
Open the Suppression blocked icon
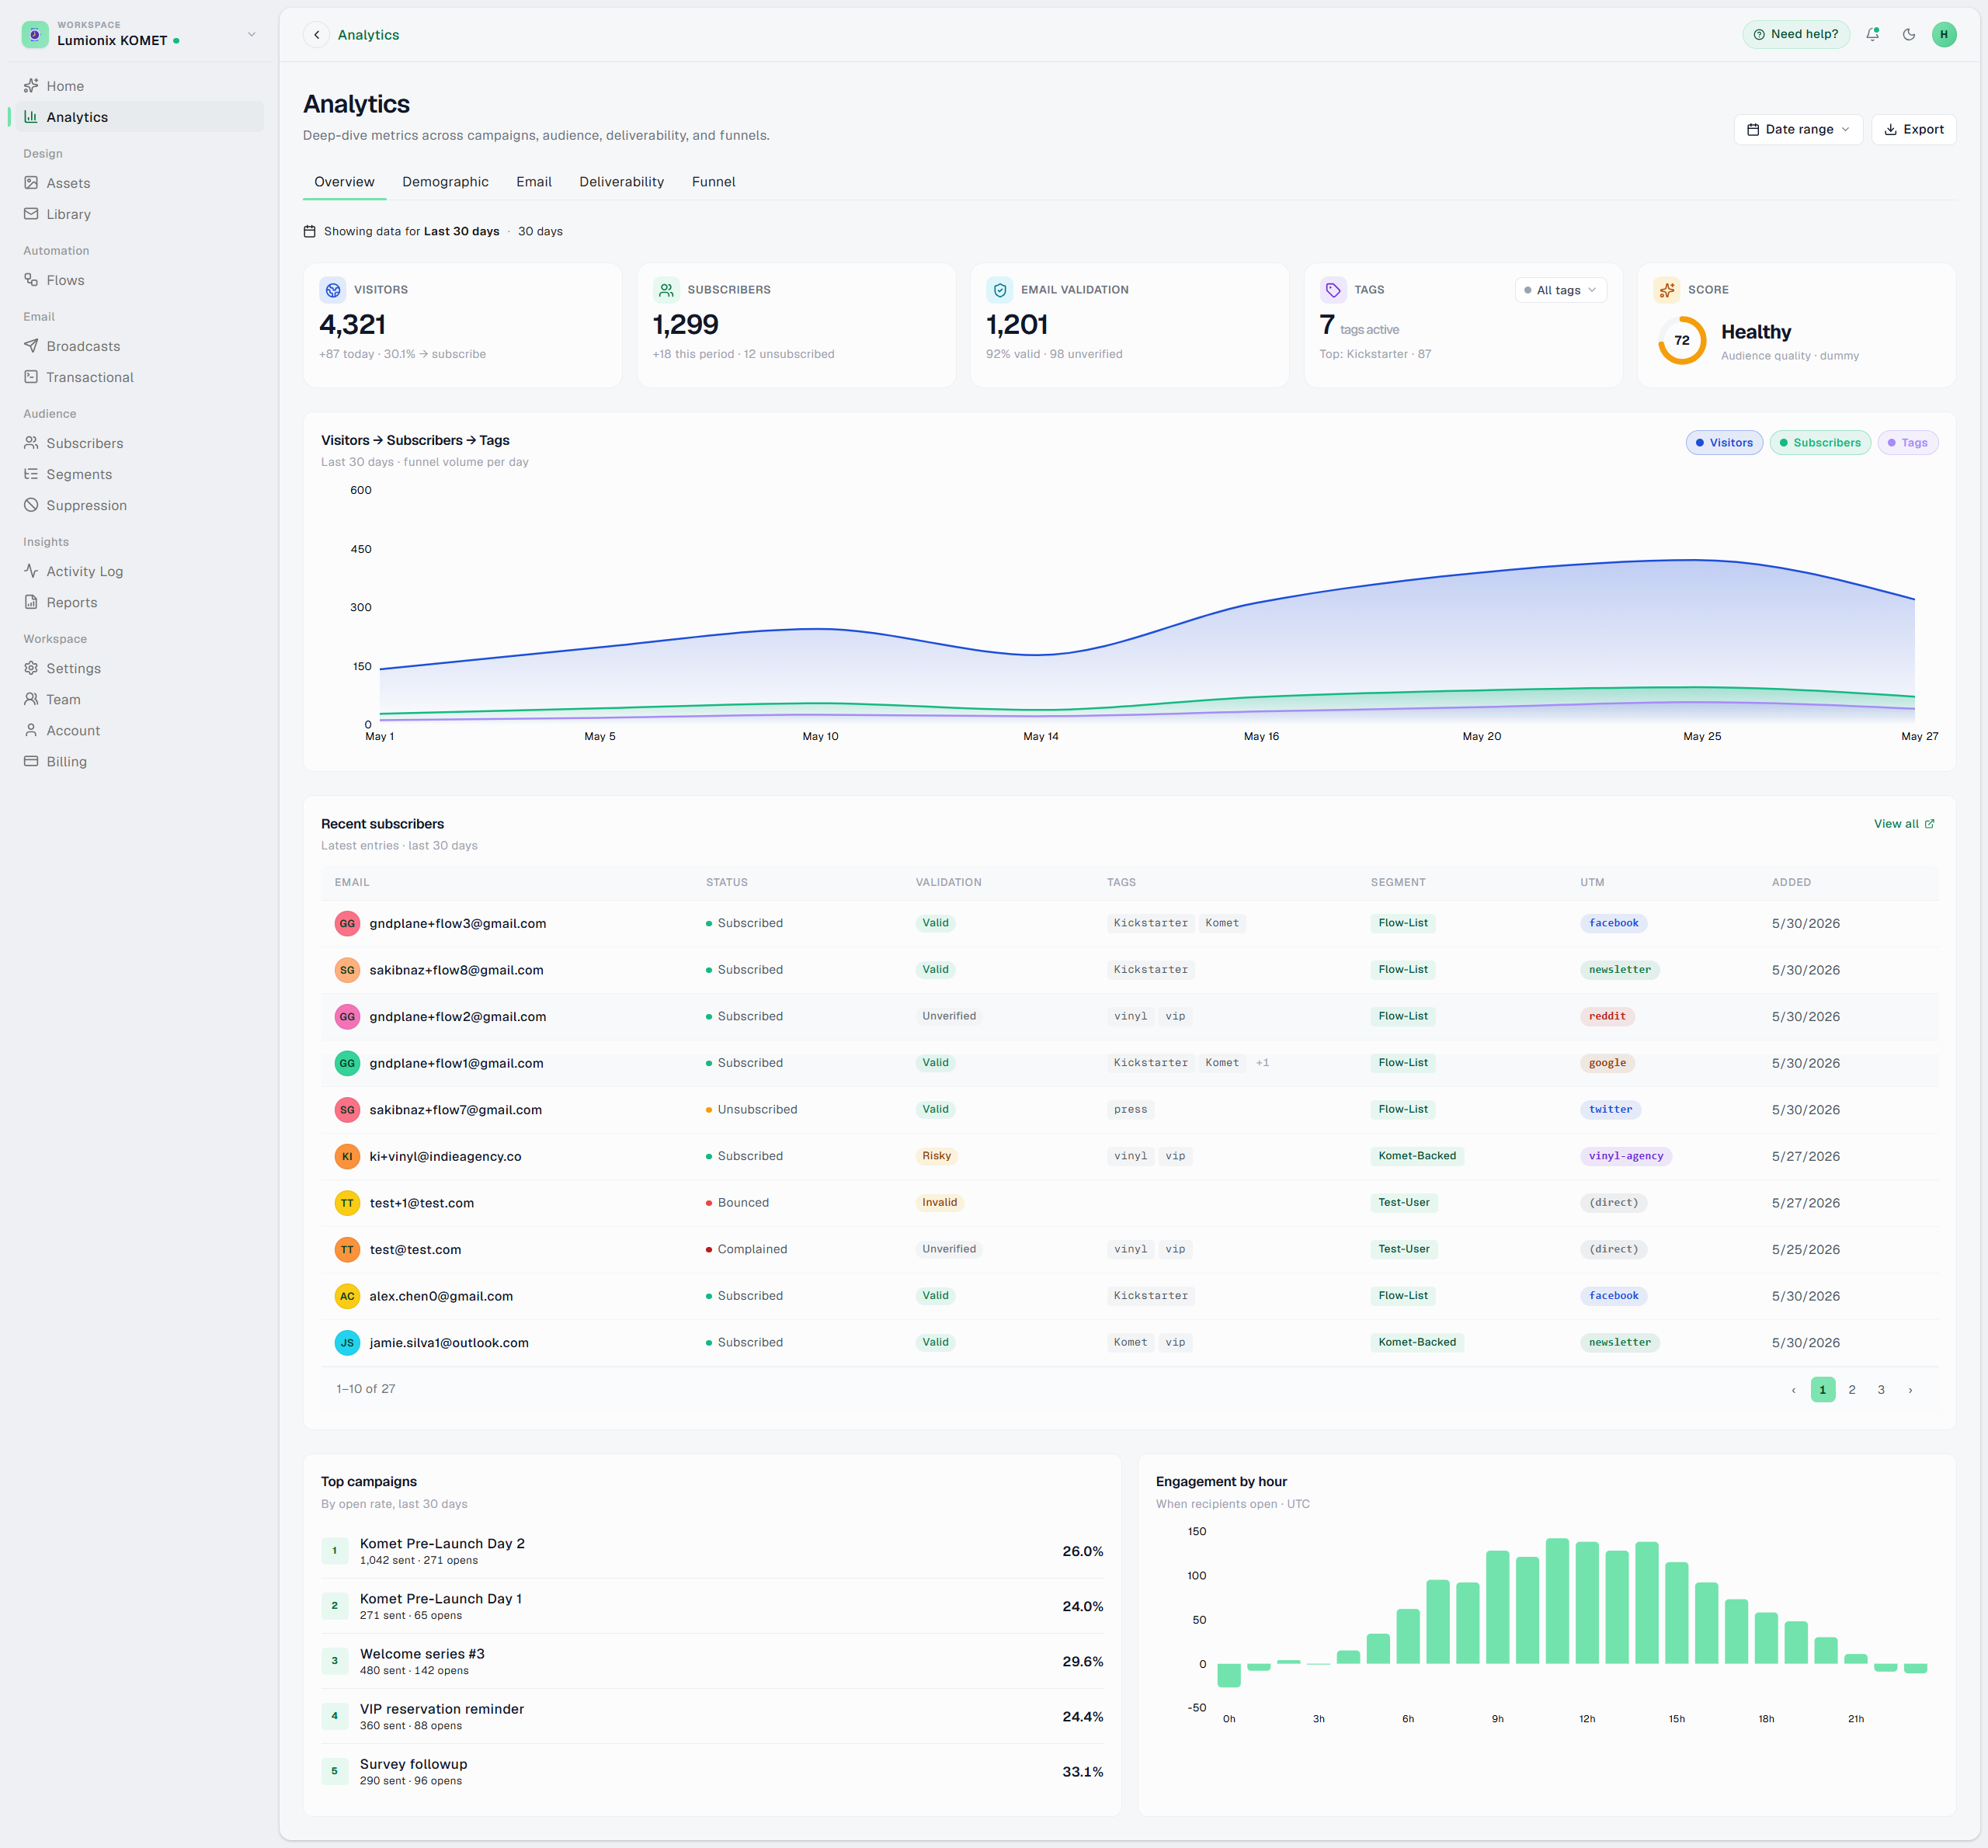pos(31,505)
